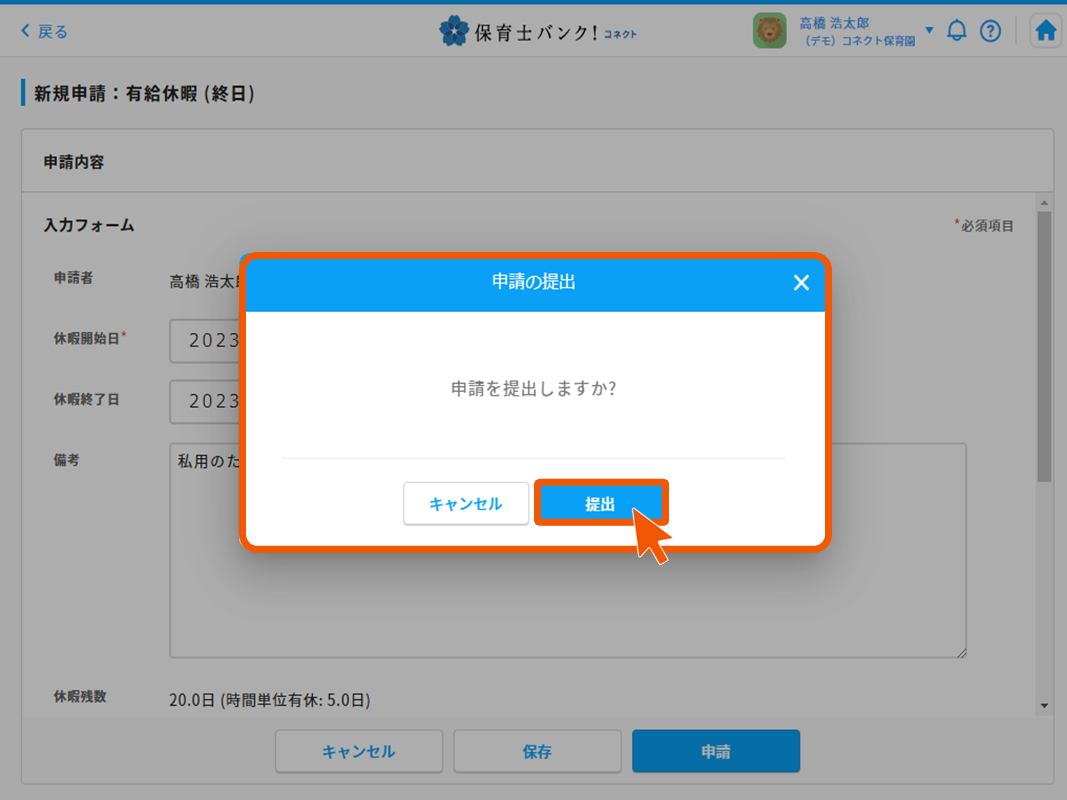Select the 休暇終了日 date field

pyautogui.click(x=205, y=401)
